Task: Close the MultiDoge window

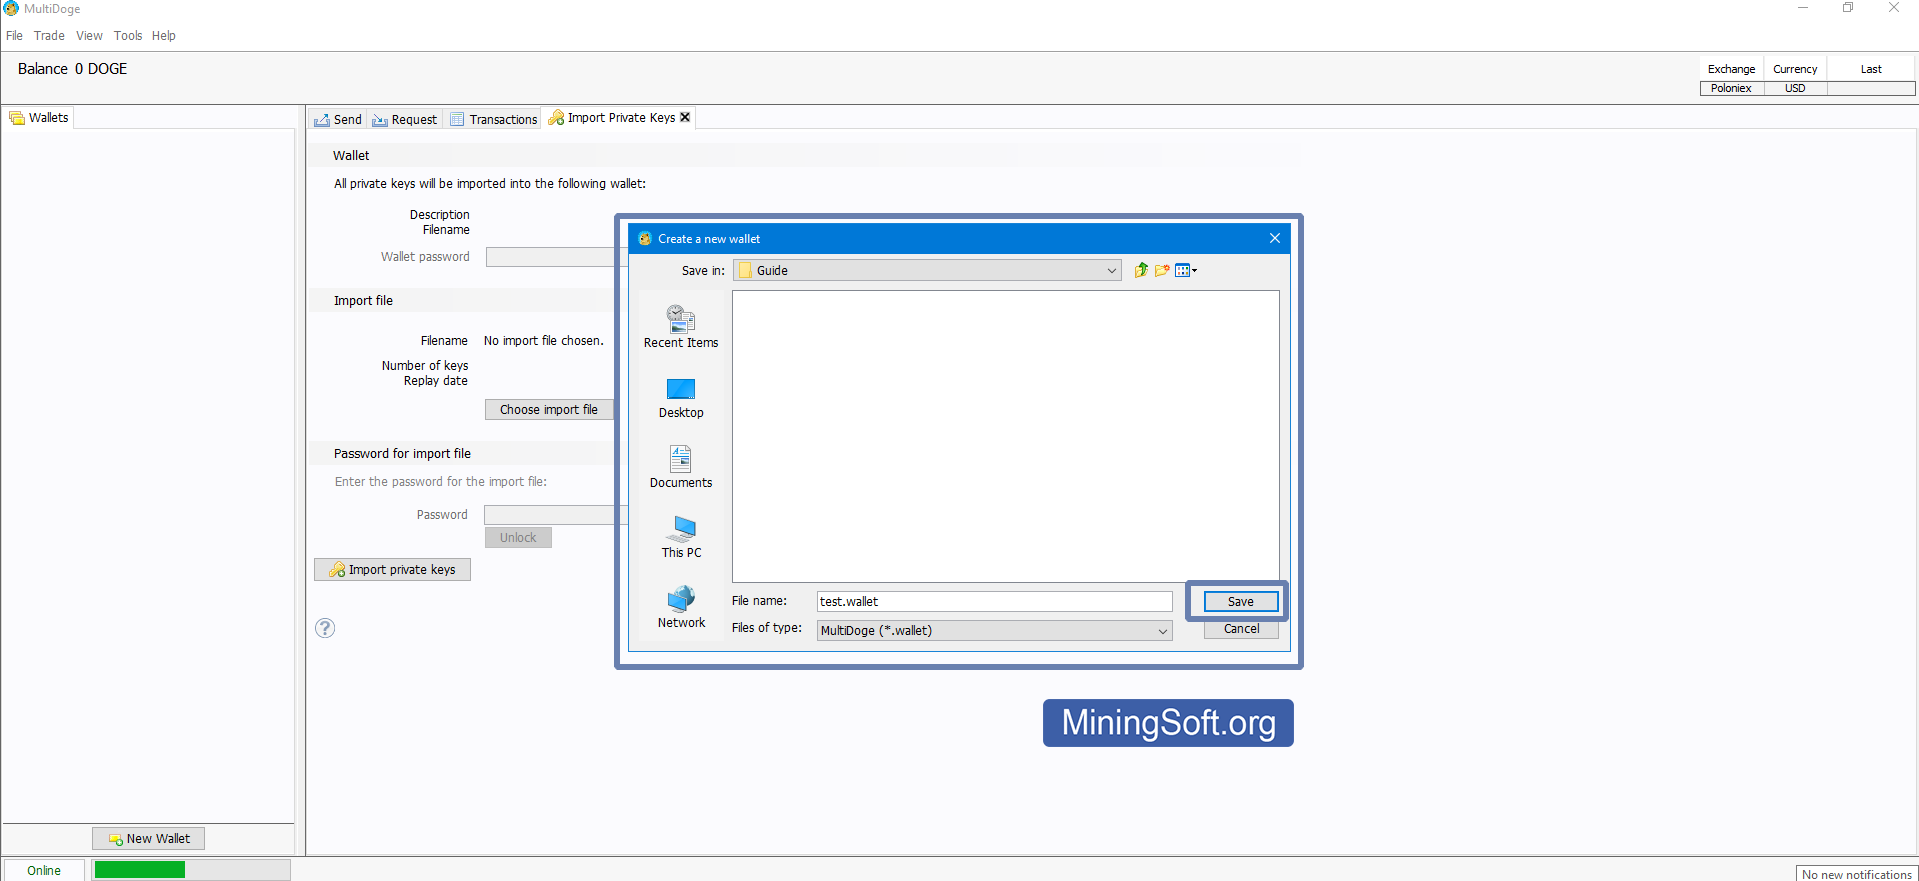Action: click(x=1894, y=8)
